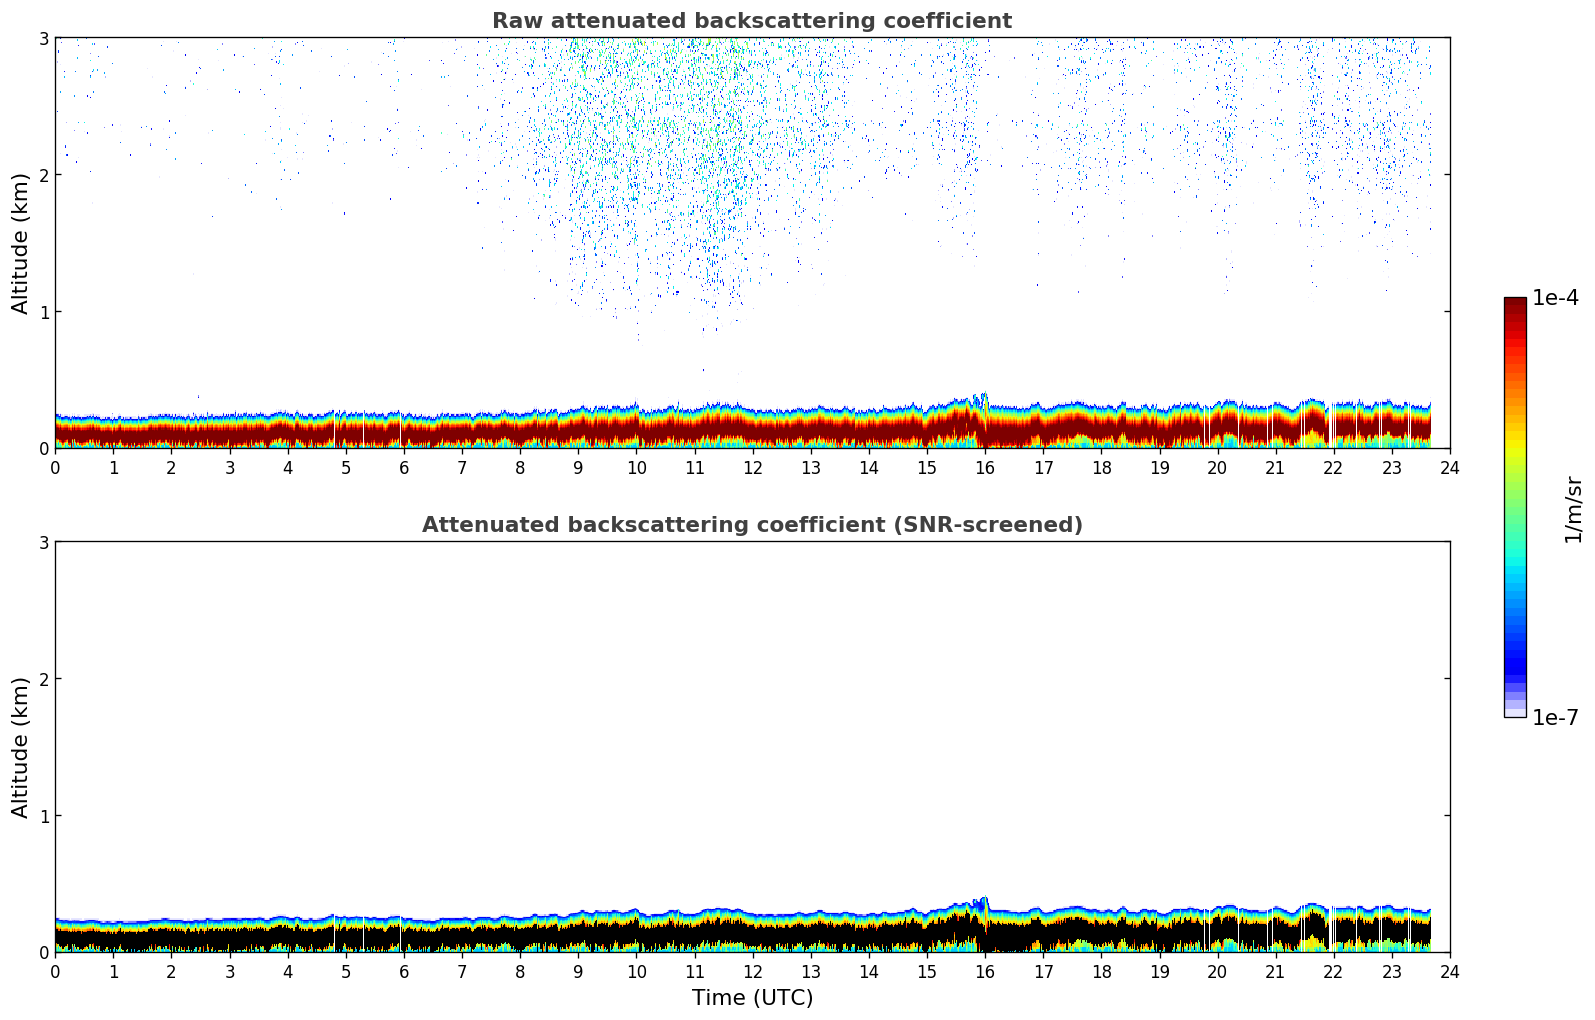
Task: Click the top plot's "Altitude (km)" label
Action: [x=21, y=243]
